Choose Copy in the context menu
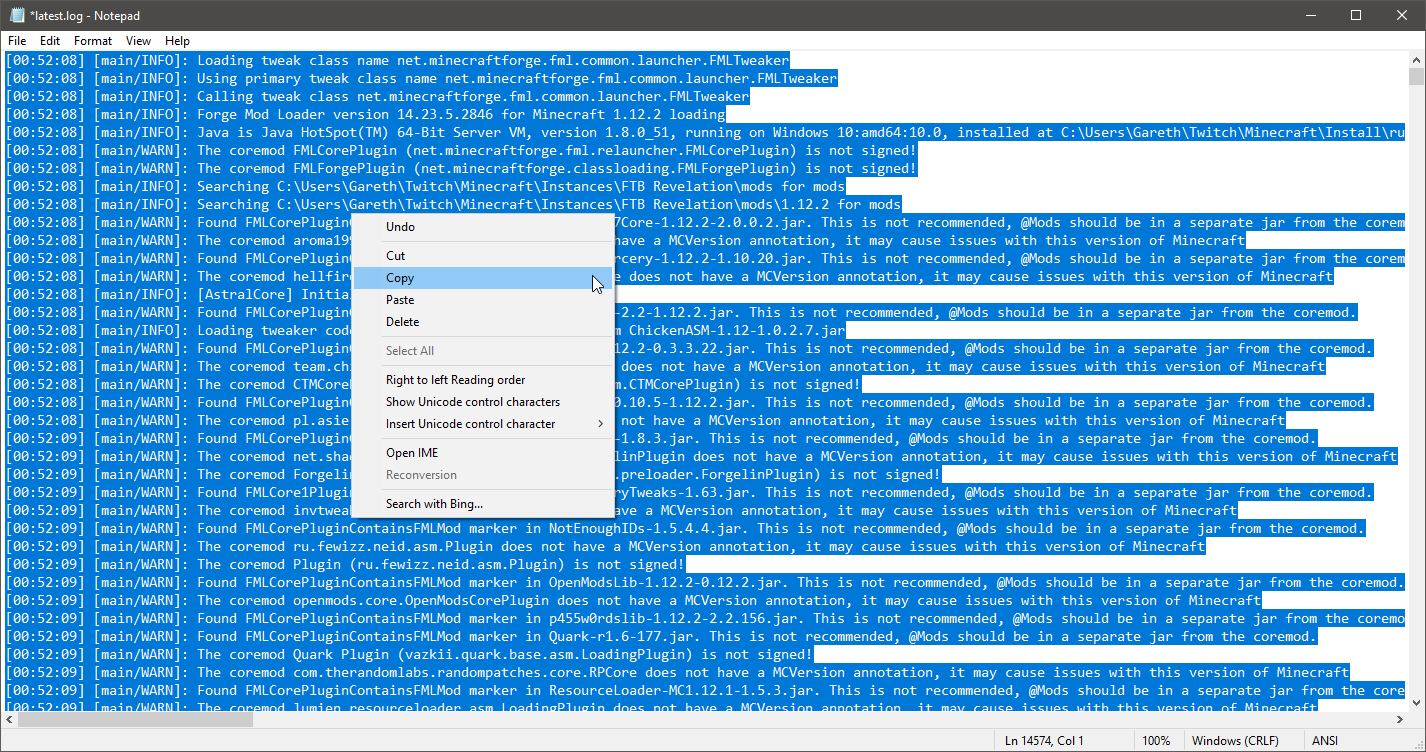1426x752 pixels. pyautogui.click(x=483, y=278)
